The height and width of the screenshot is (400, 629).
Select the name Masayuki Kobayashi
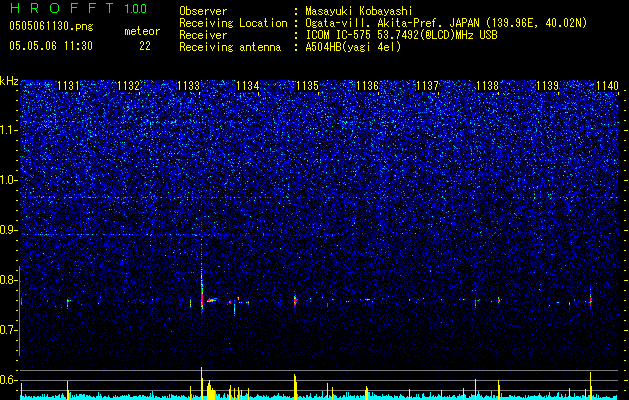(x=359, y=12)
